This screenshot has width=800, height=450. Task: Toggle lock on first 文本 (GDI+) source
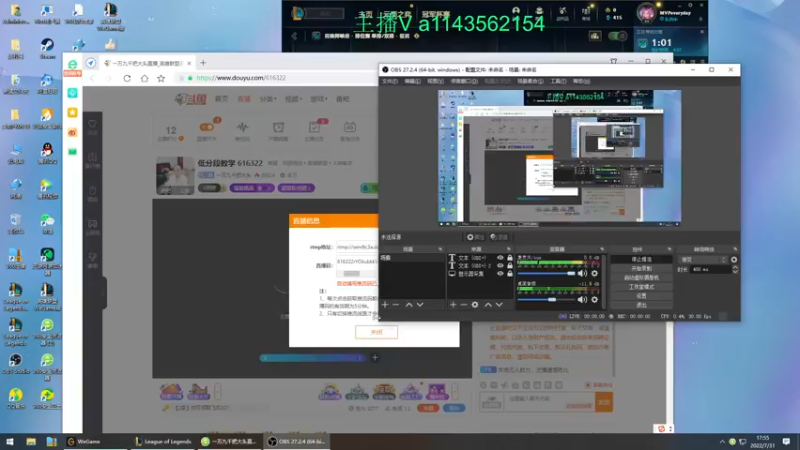(510, 258)
